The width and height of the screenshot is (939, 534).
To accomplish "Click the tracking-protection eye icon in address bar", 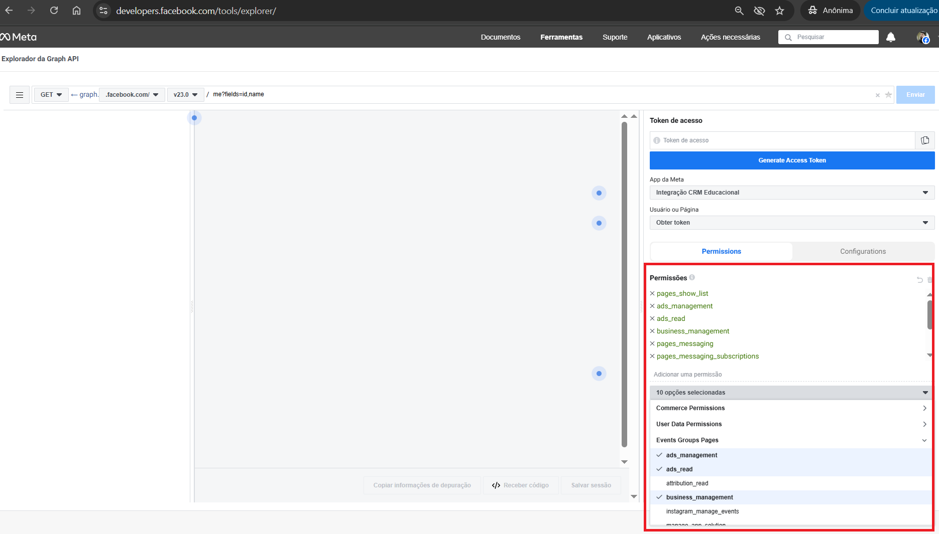I will coord(759,10).
